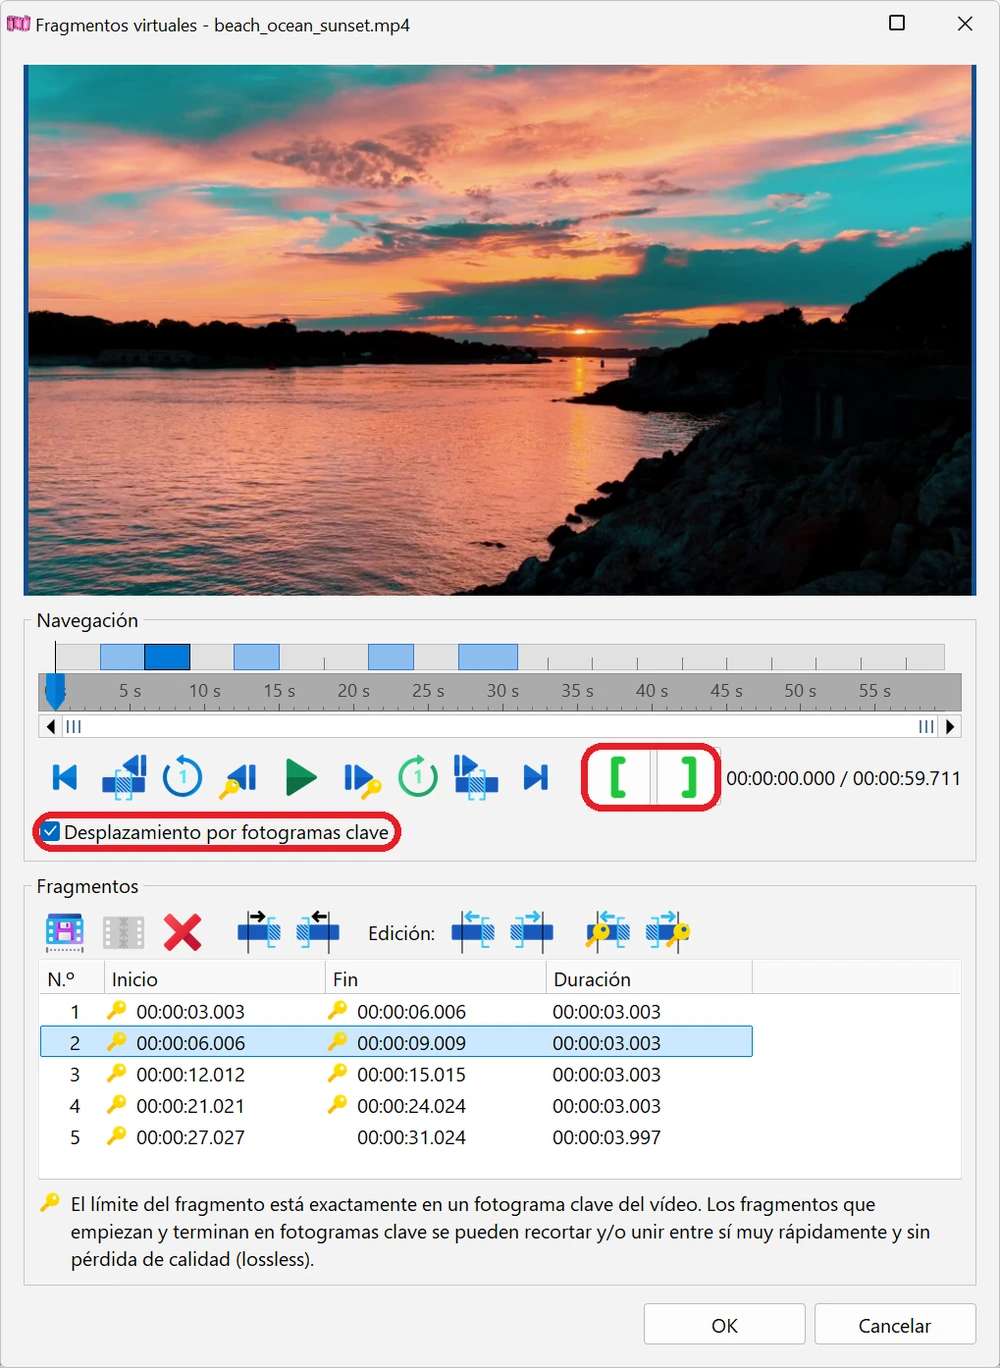Screen dimensions: 1000x1368
Task: Click the black right-arrow fragment icon
Action: tap(259, 931)
